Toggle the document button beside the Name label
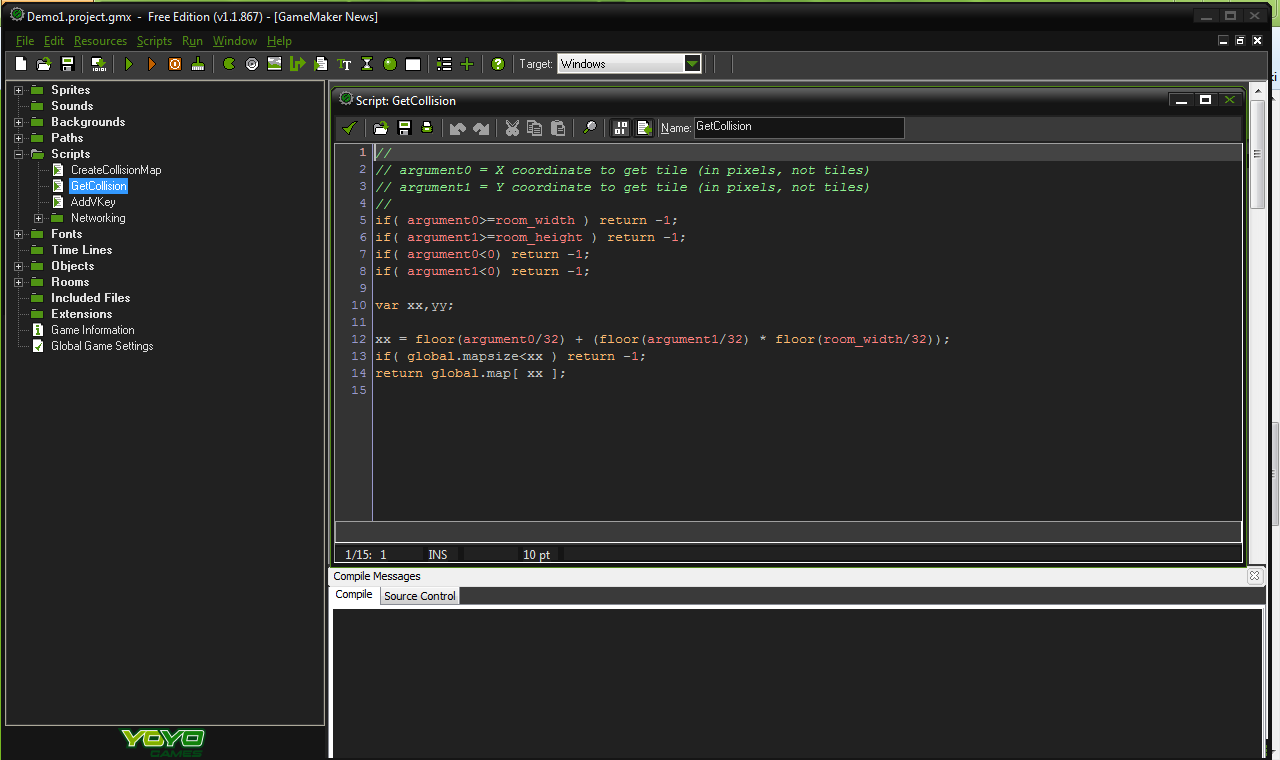This screenshot has height=760, width=1280. 644,128
